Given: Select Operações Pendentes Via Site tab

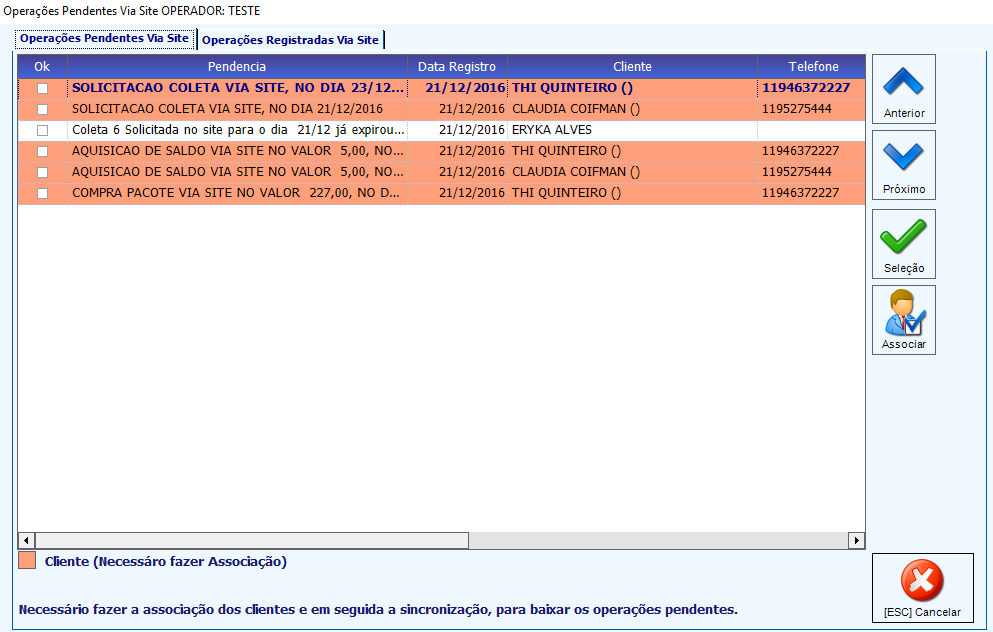Looking at the screenshot, I should 104,38.
